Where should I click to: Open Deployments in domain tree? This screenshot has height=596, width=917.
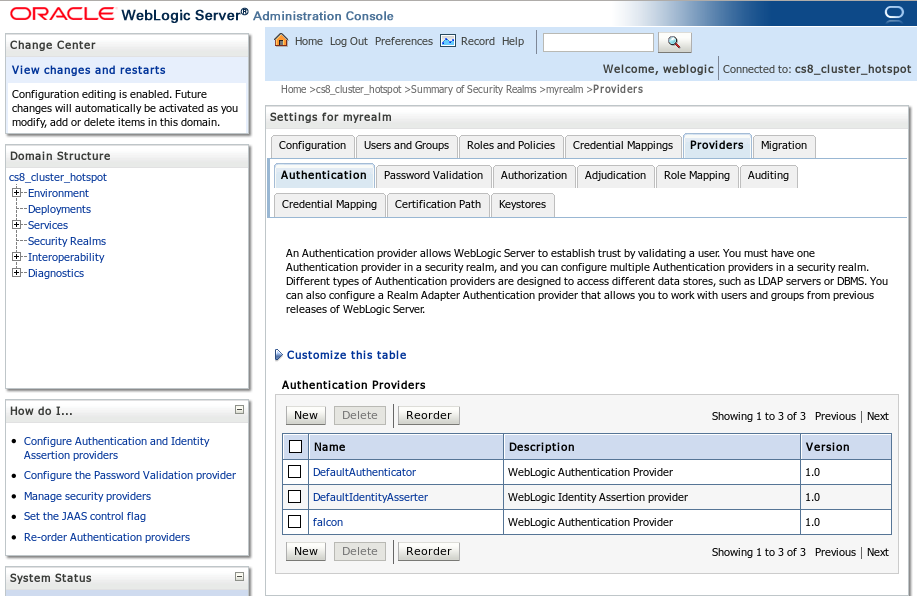[x=59, y=209]
